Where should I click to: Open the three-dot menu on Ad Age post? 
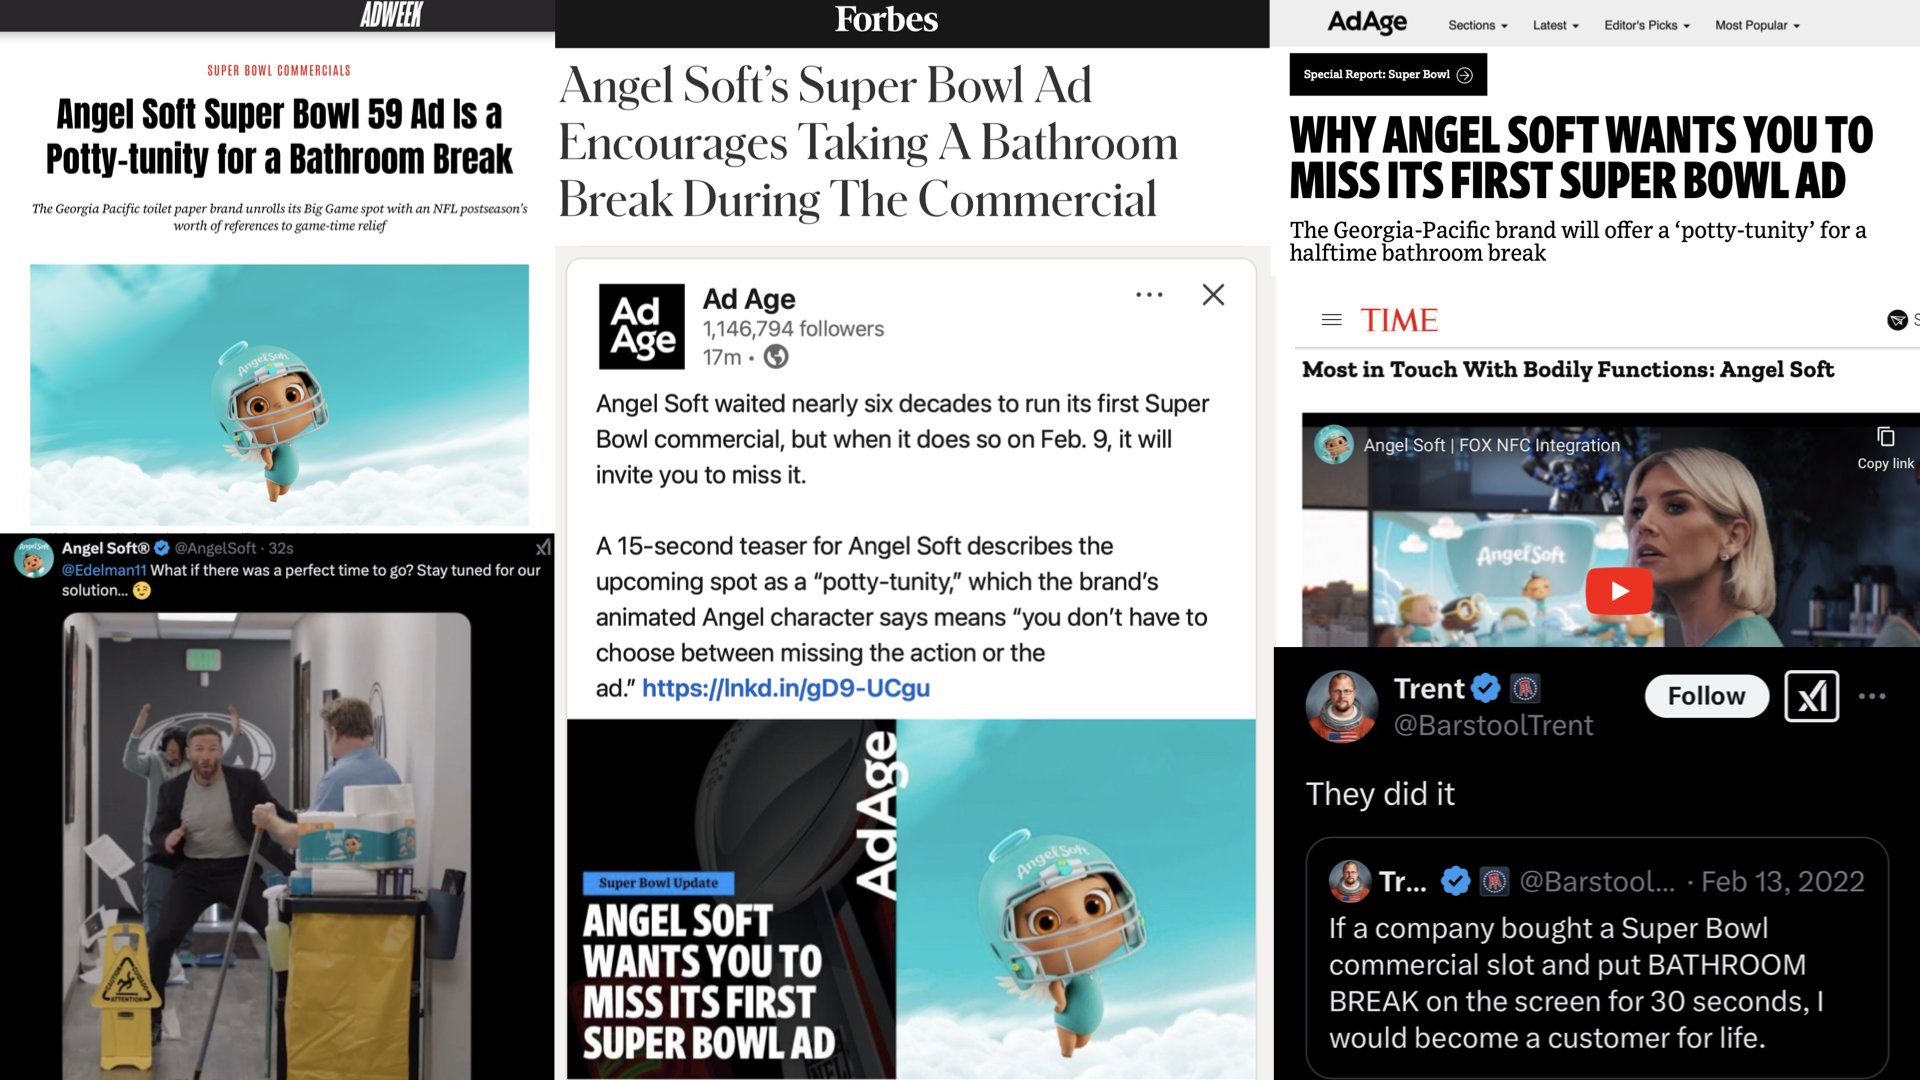pos(1149,295)
